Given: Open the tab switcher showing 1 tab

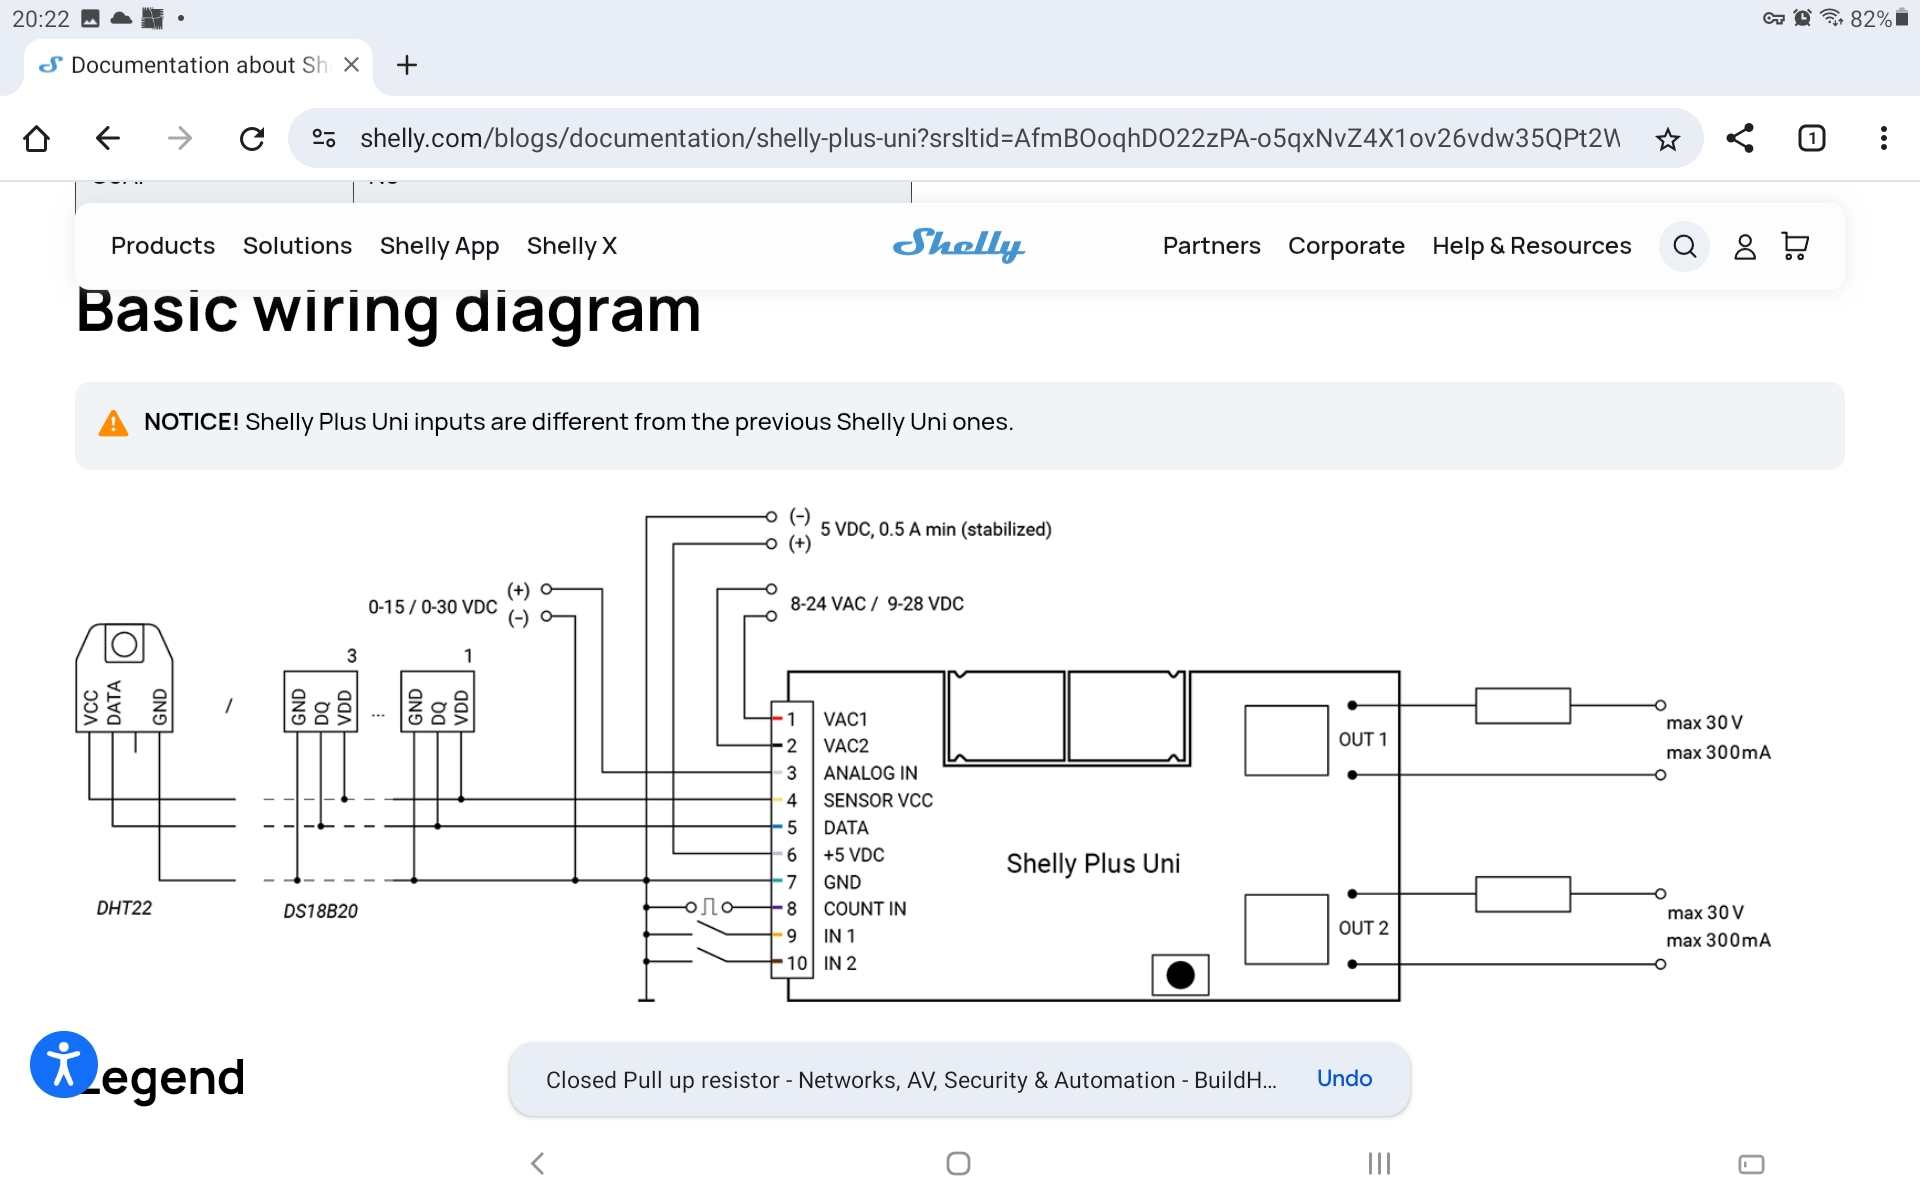Looking at the screenshot, I should point(1812,138).
